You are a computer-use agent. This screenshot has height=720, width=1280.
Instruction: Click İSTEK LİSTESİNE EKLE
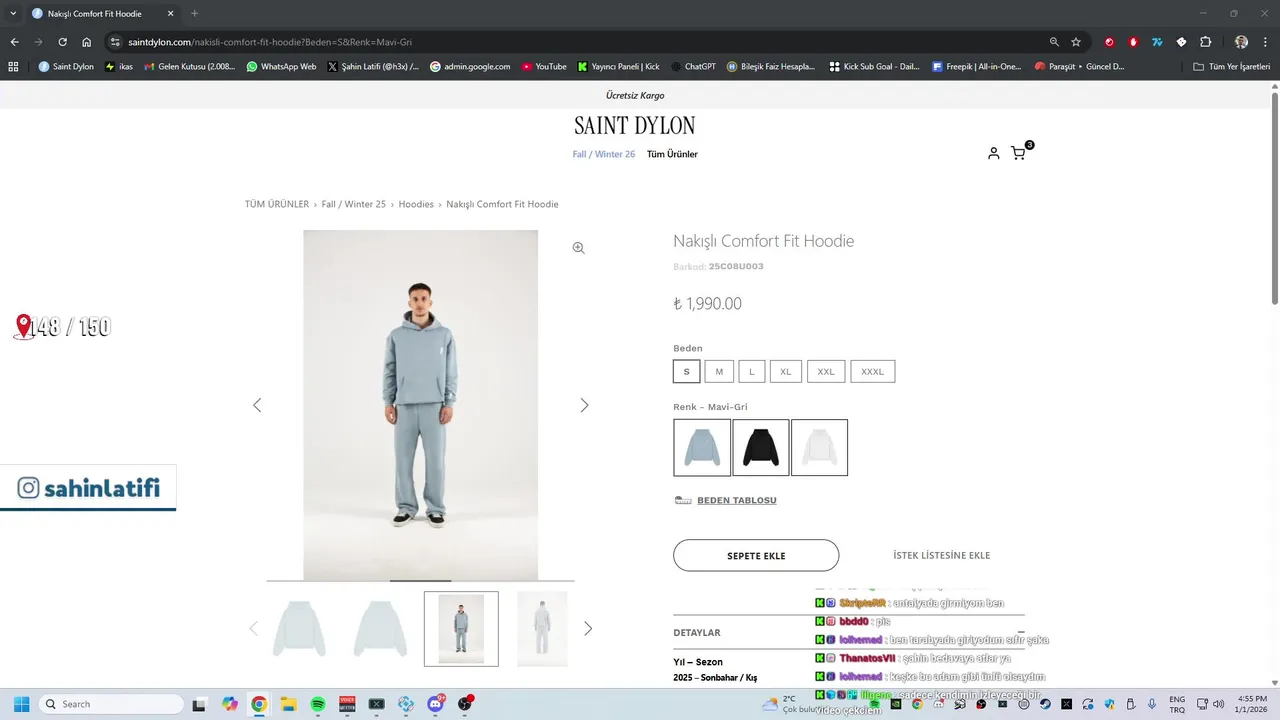pyautogui.click(x=942, y=555)
